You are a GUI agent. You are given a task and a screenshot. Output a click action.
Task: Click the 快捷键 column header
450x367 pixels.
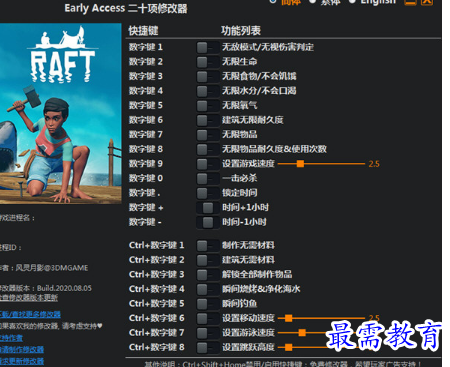143,31
